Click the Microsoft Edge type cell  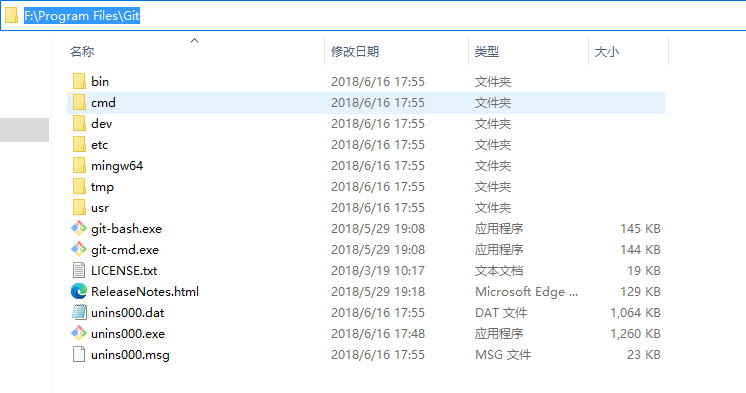[x=526, y=291]
